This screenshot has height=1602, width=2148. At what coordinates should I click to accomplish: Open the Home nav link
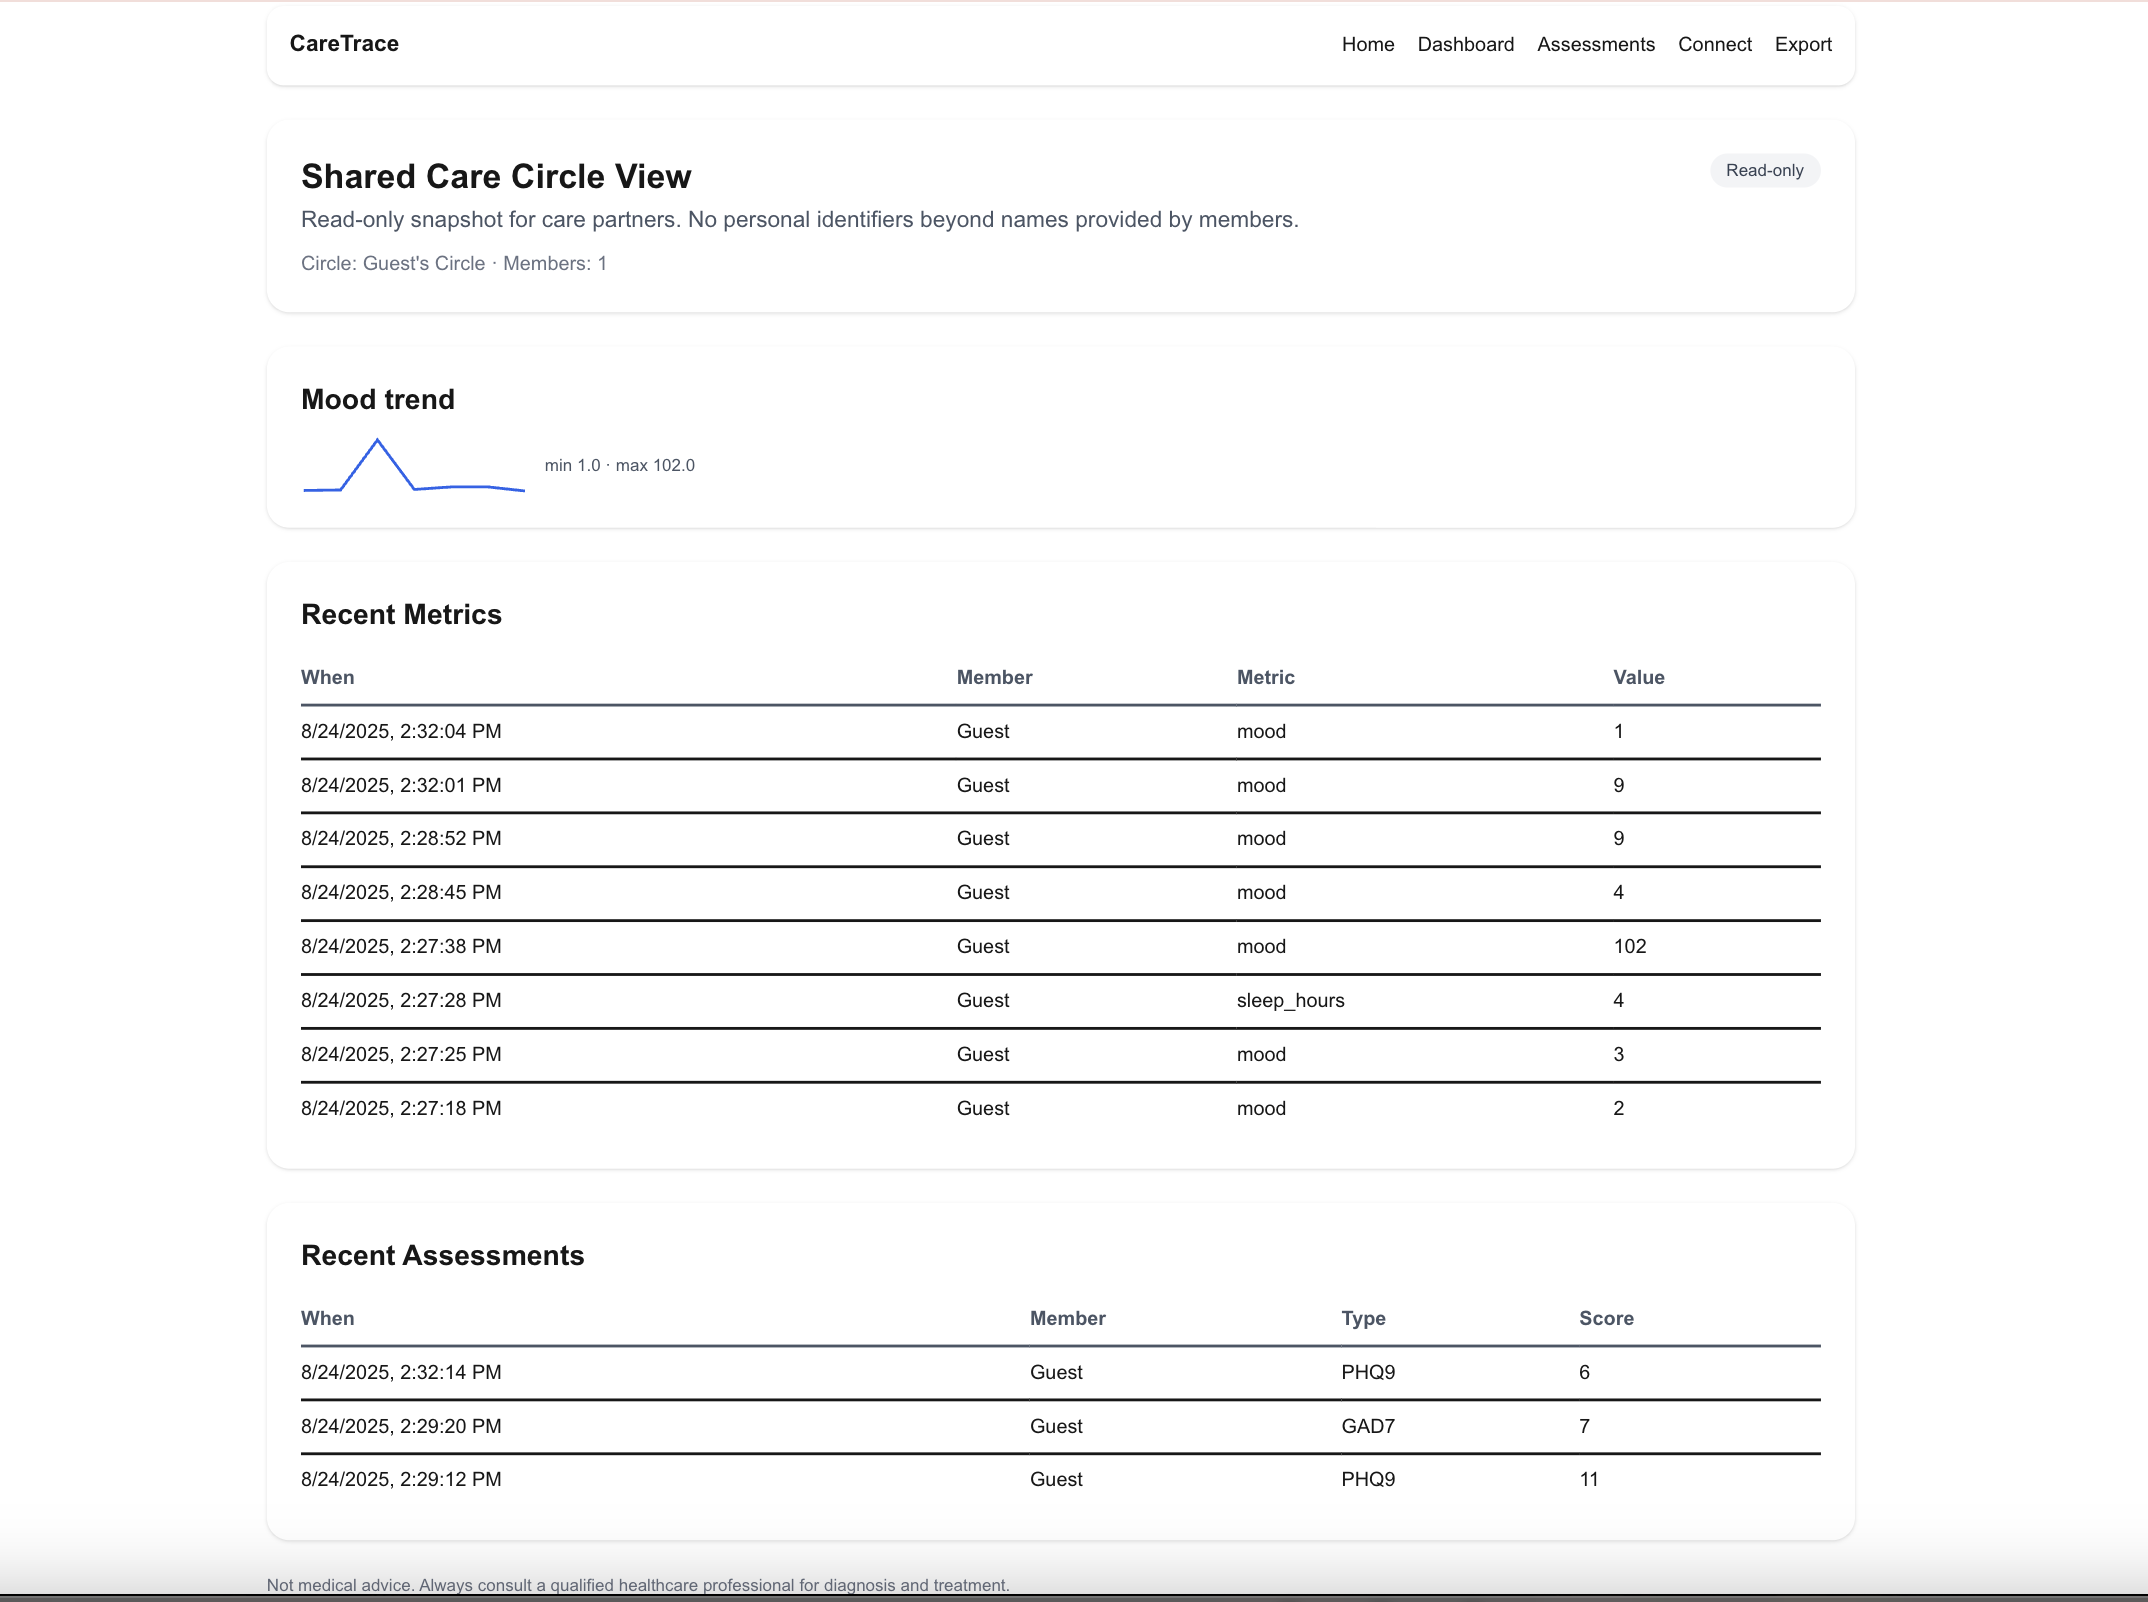pyautogui.click(x=1367, y=44)
